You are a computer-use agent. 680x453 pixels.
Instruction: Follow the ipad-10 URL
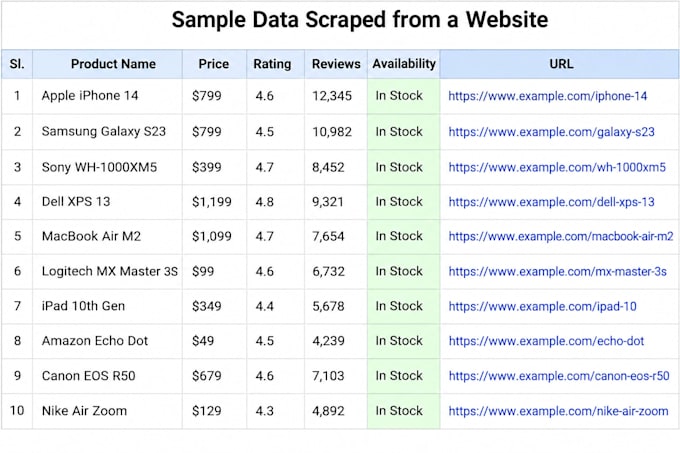(542, 306)
